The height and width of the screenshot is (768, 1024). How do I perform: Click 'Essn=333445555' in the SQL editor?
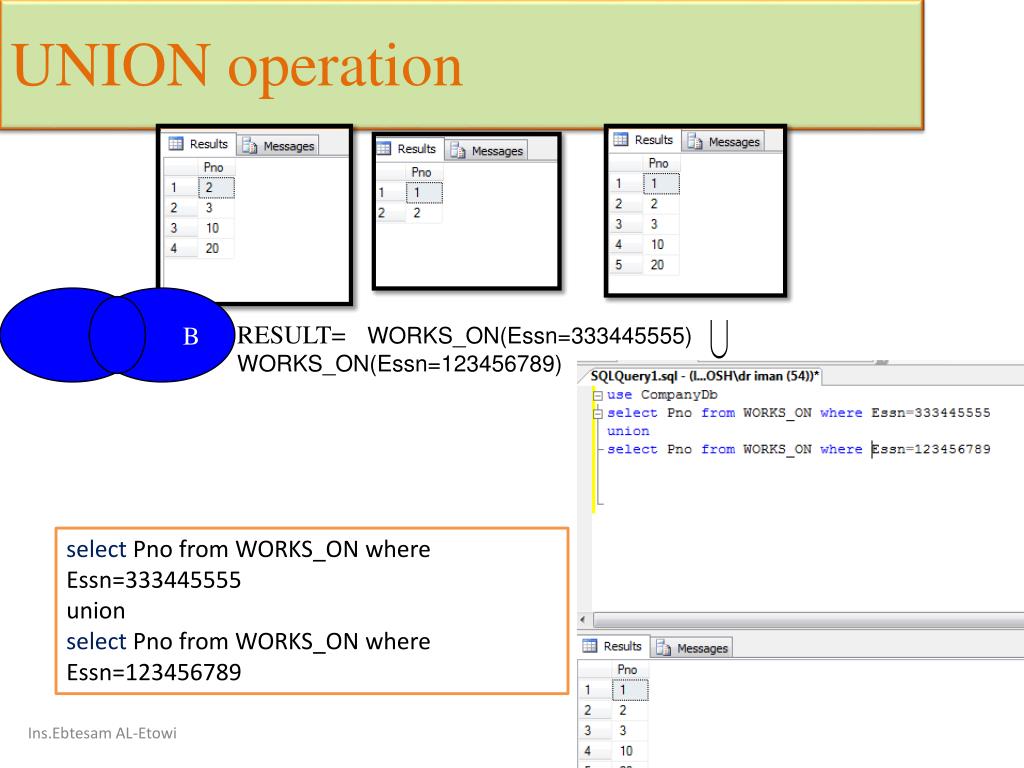click(x=931, y=413)
